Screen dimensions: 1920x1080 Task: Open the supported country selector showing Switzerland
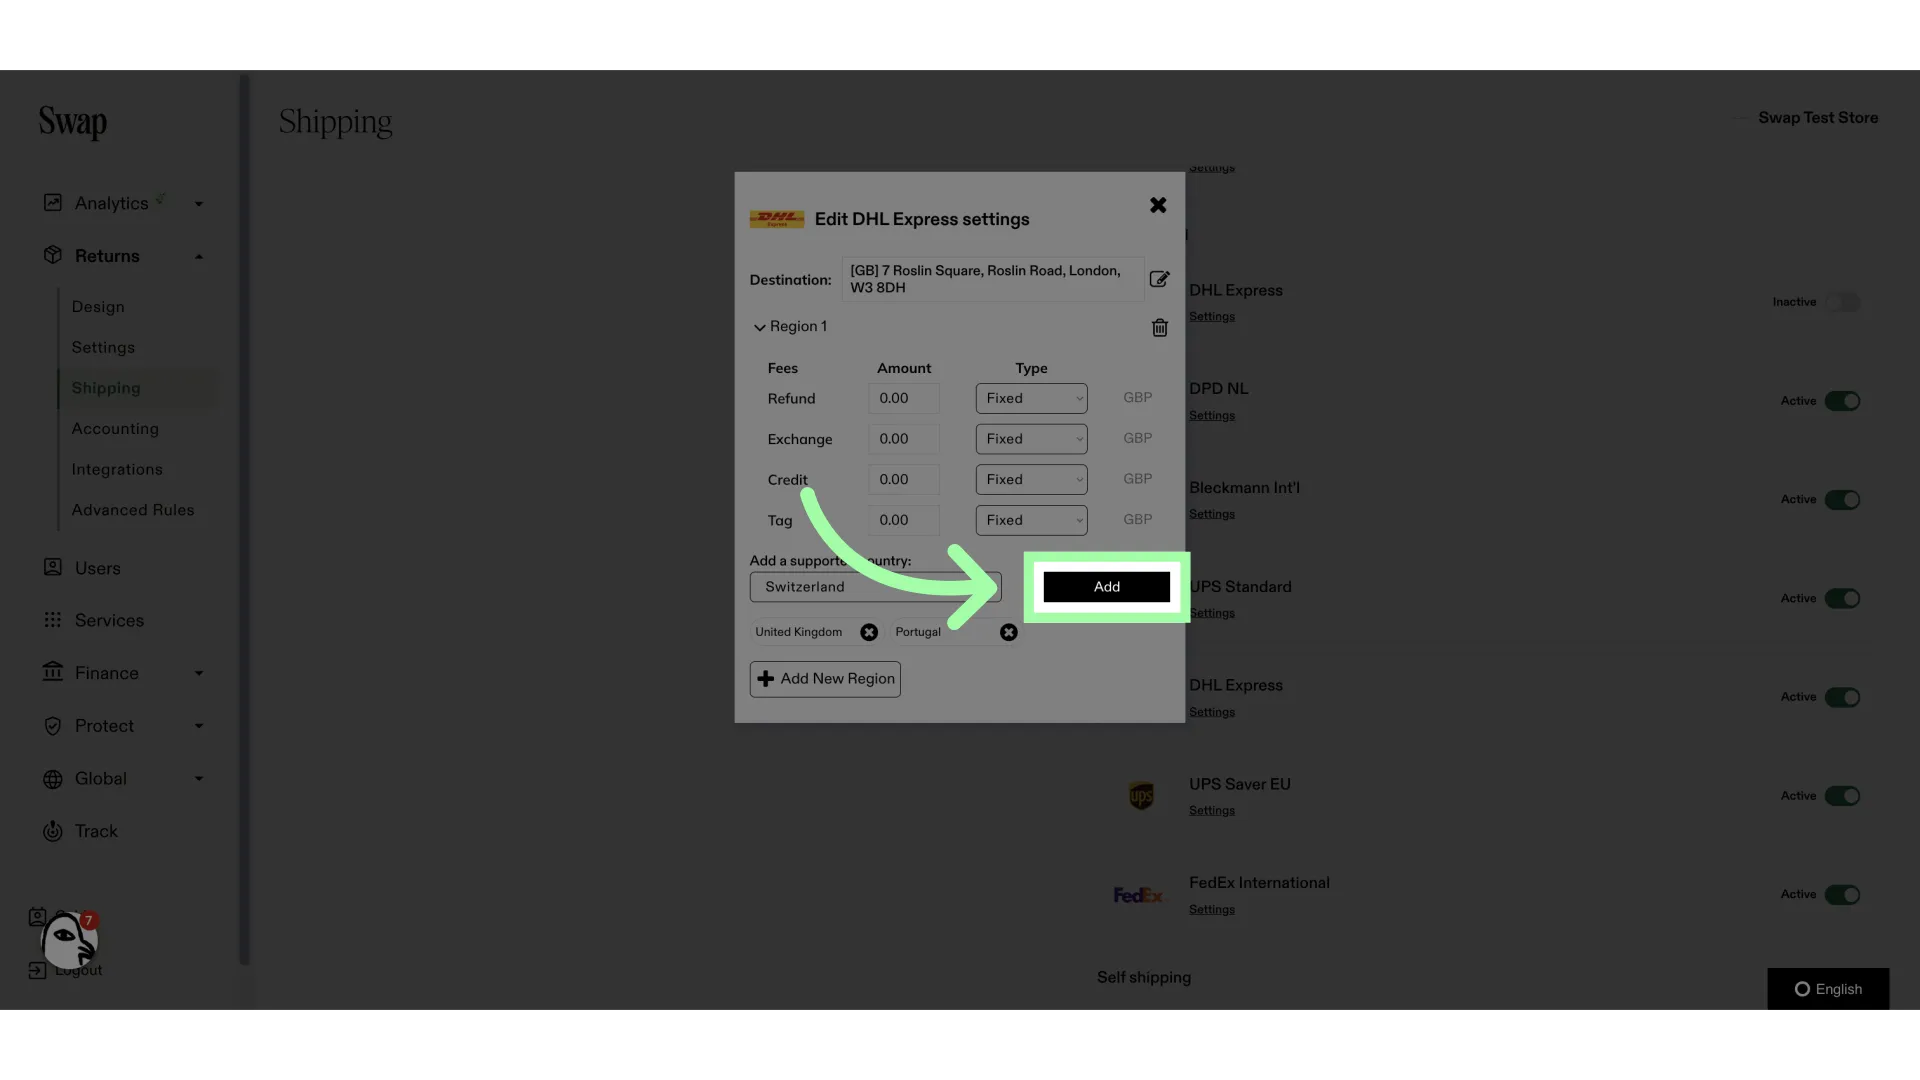tap(875, 587)
